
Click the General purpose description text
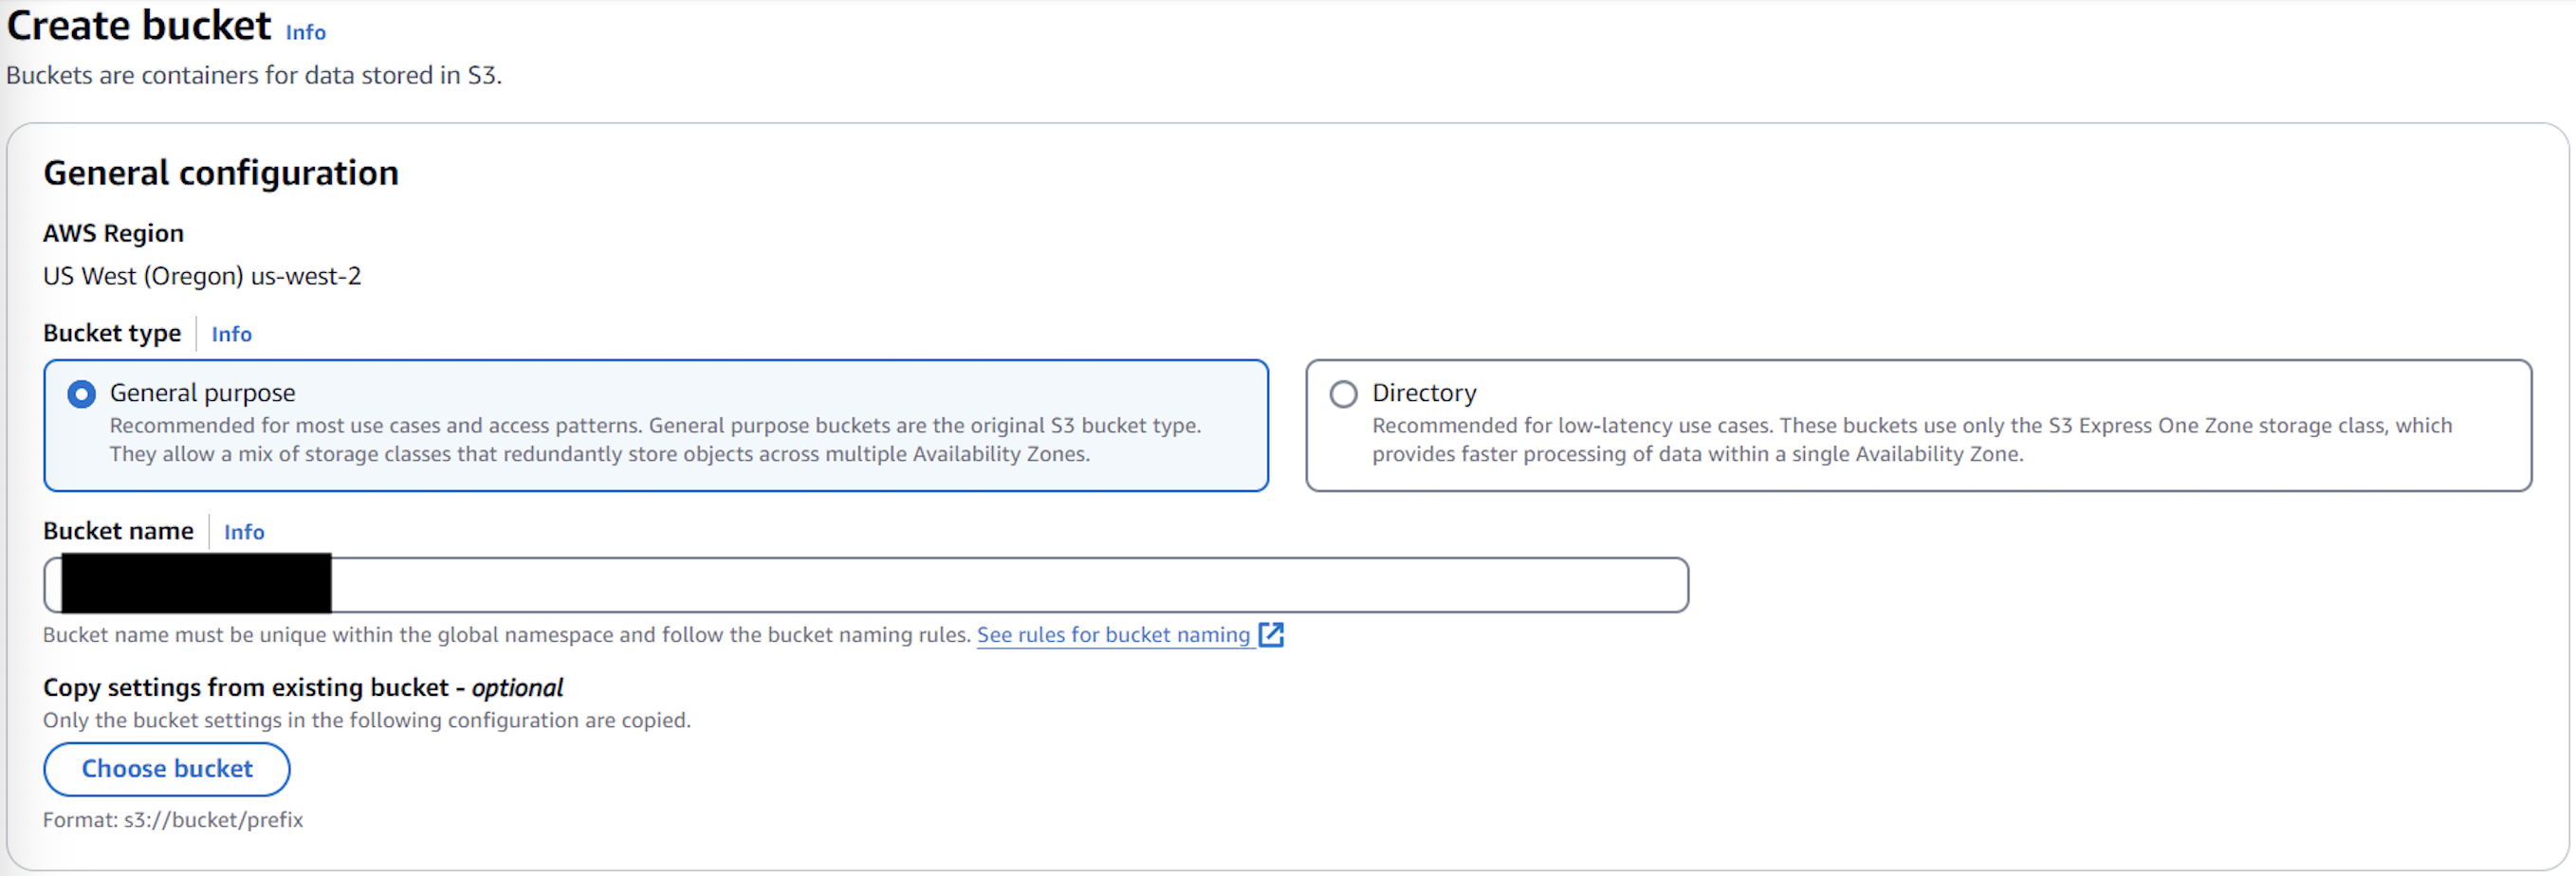click(x=655, y=440)
